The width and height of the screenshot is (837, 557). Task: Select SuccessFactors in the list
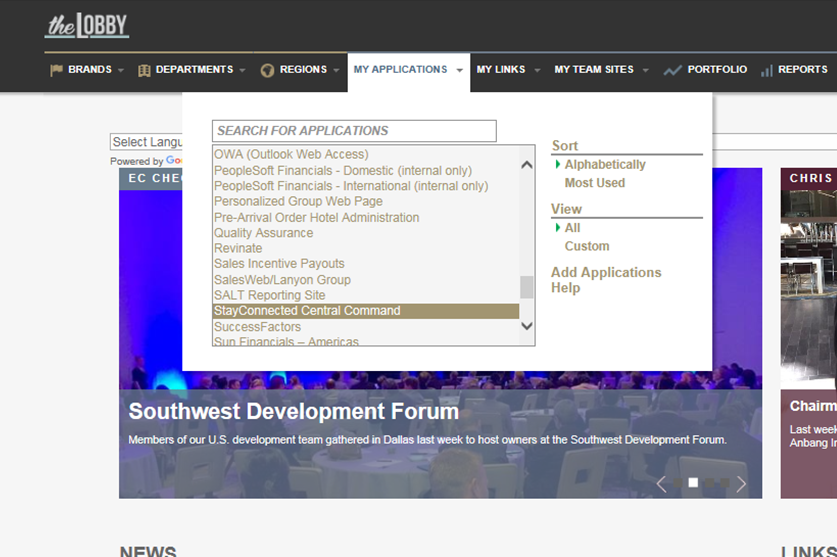tap(257, 327)
